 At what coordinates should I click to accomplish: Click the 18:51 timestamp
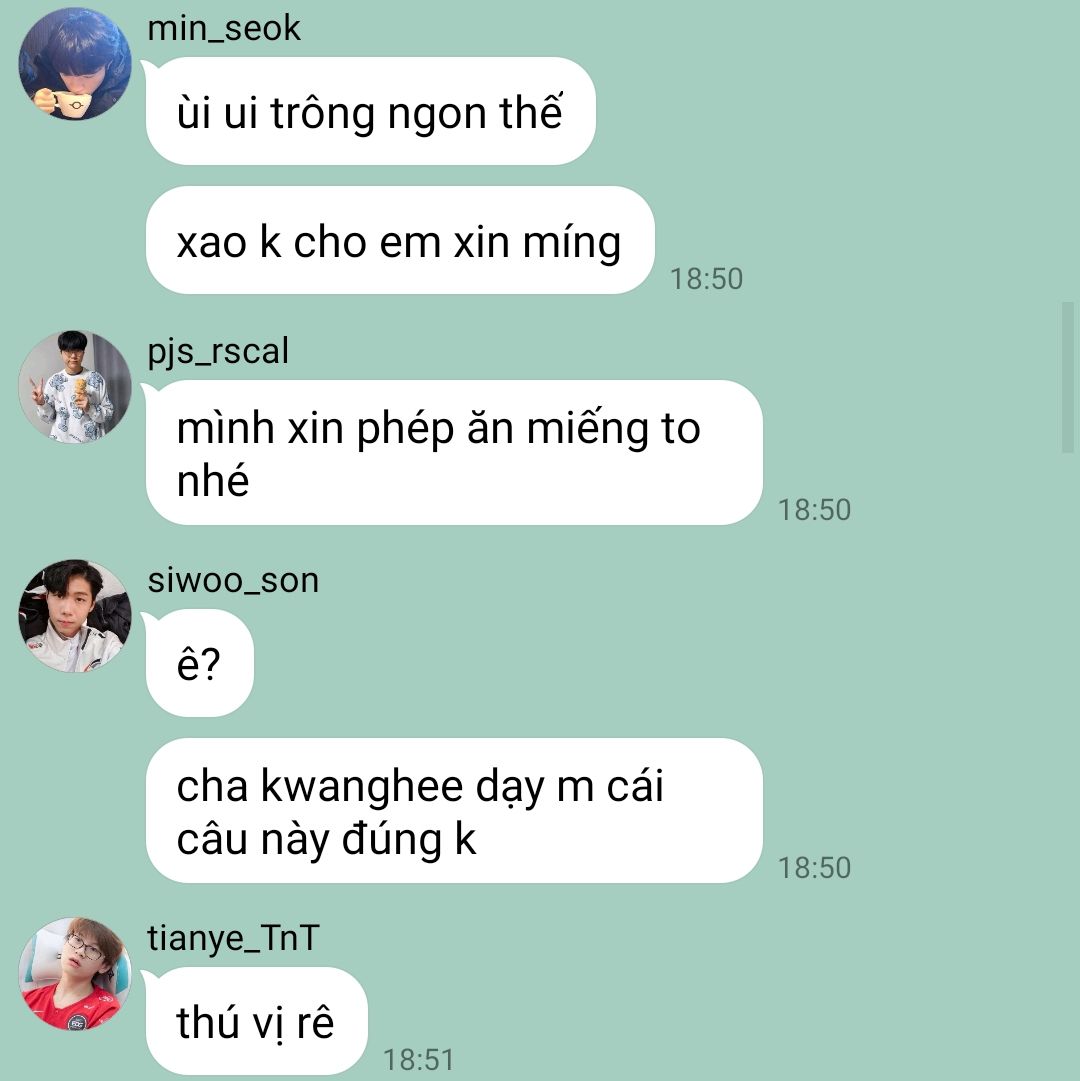pos(418,1060)
